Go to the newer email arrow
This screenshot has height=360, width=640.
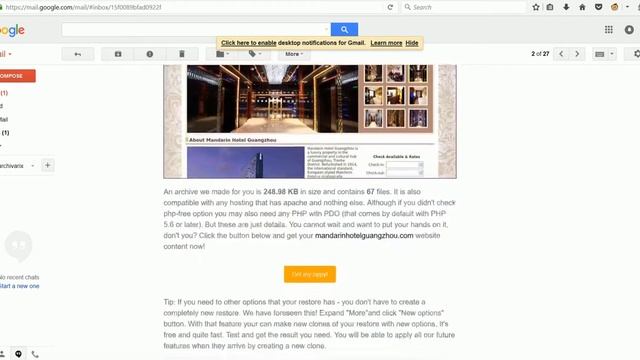pos(561,54)
